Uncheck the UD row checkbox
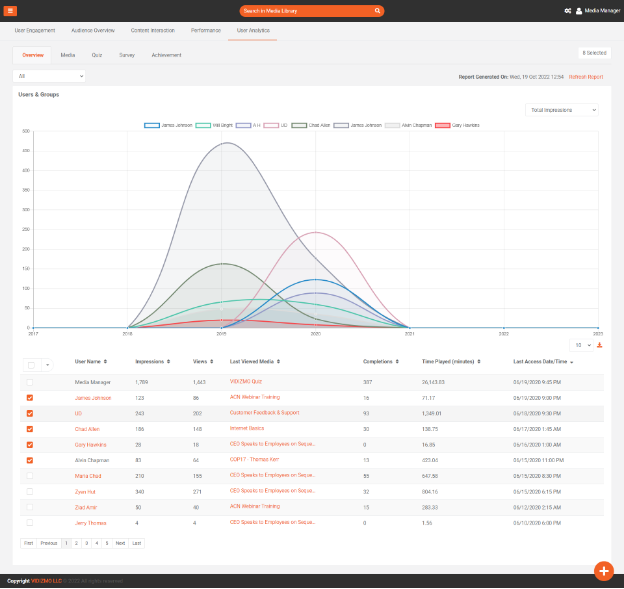Image resolution: width=624 pixels, height=589 pixels. pos(29,413)
